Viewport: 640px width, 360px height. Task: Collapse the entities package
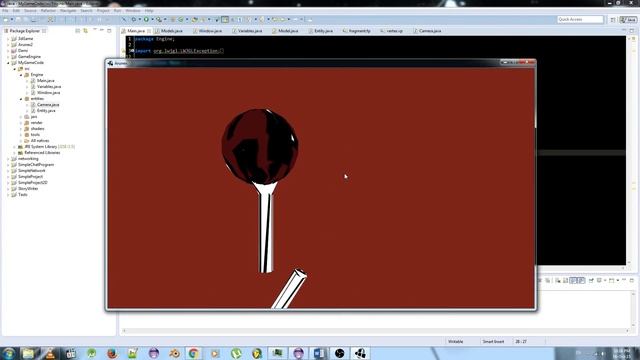(21, 99)
